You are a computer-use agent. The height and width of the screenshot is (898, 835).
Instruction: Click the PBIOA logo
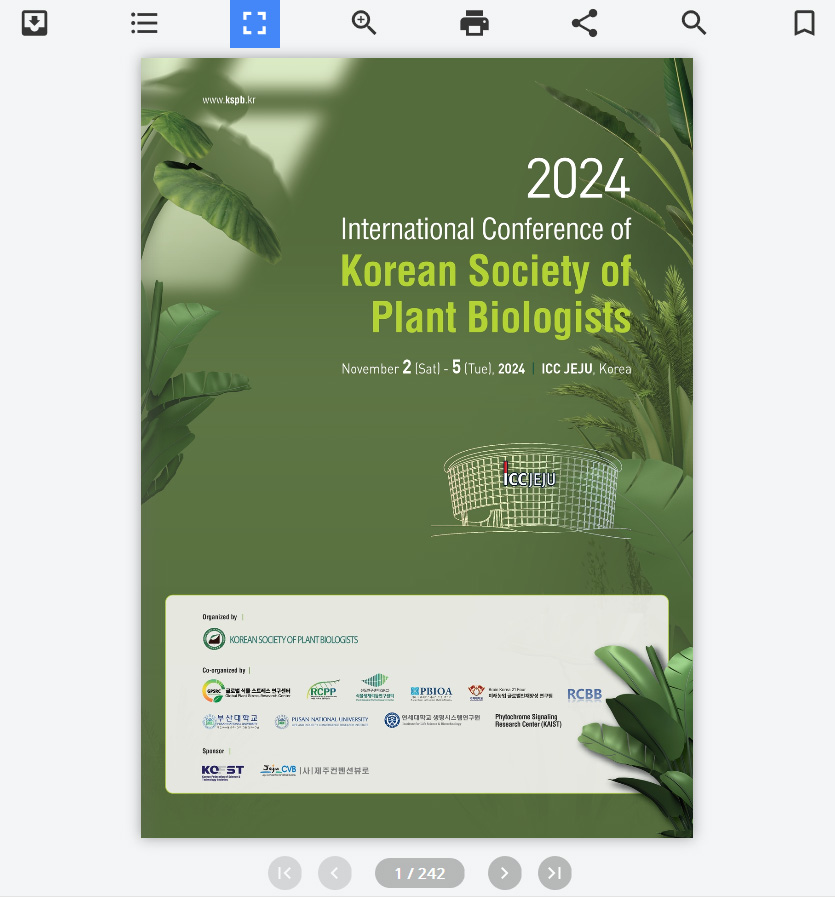pyautogui.click(x=431, y=692)
